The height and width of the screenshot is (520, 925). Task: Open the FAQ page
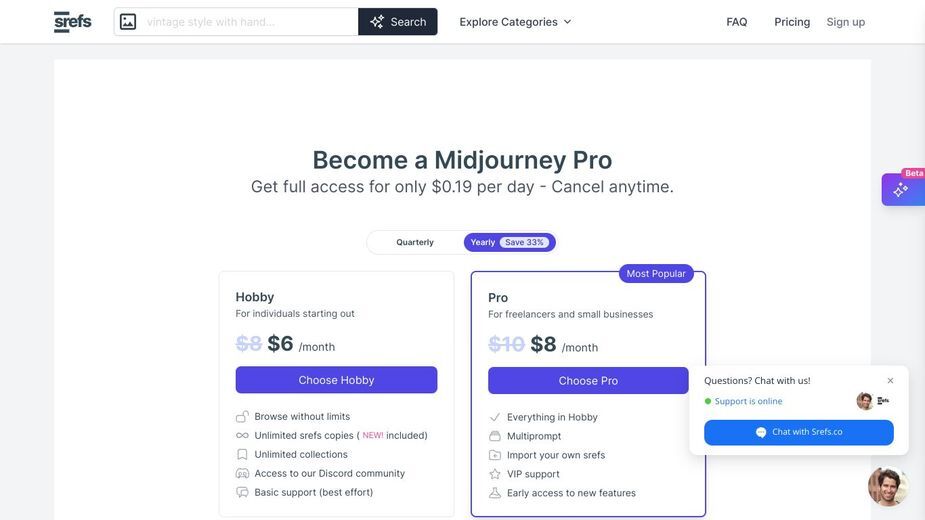(736, 22)
